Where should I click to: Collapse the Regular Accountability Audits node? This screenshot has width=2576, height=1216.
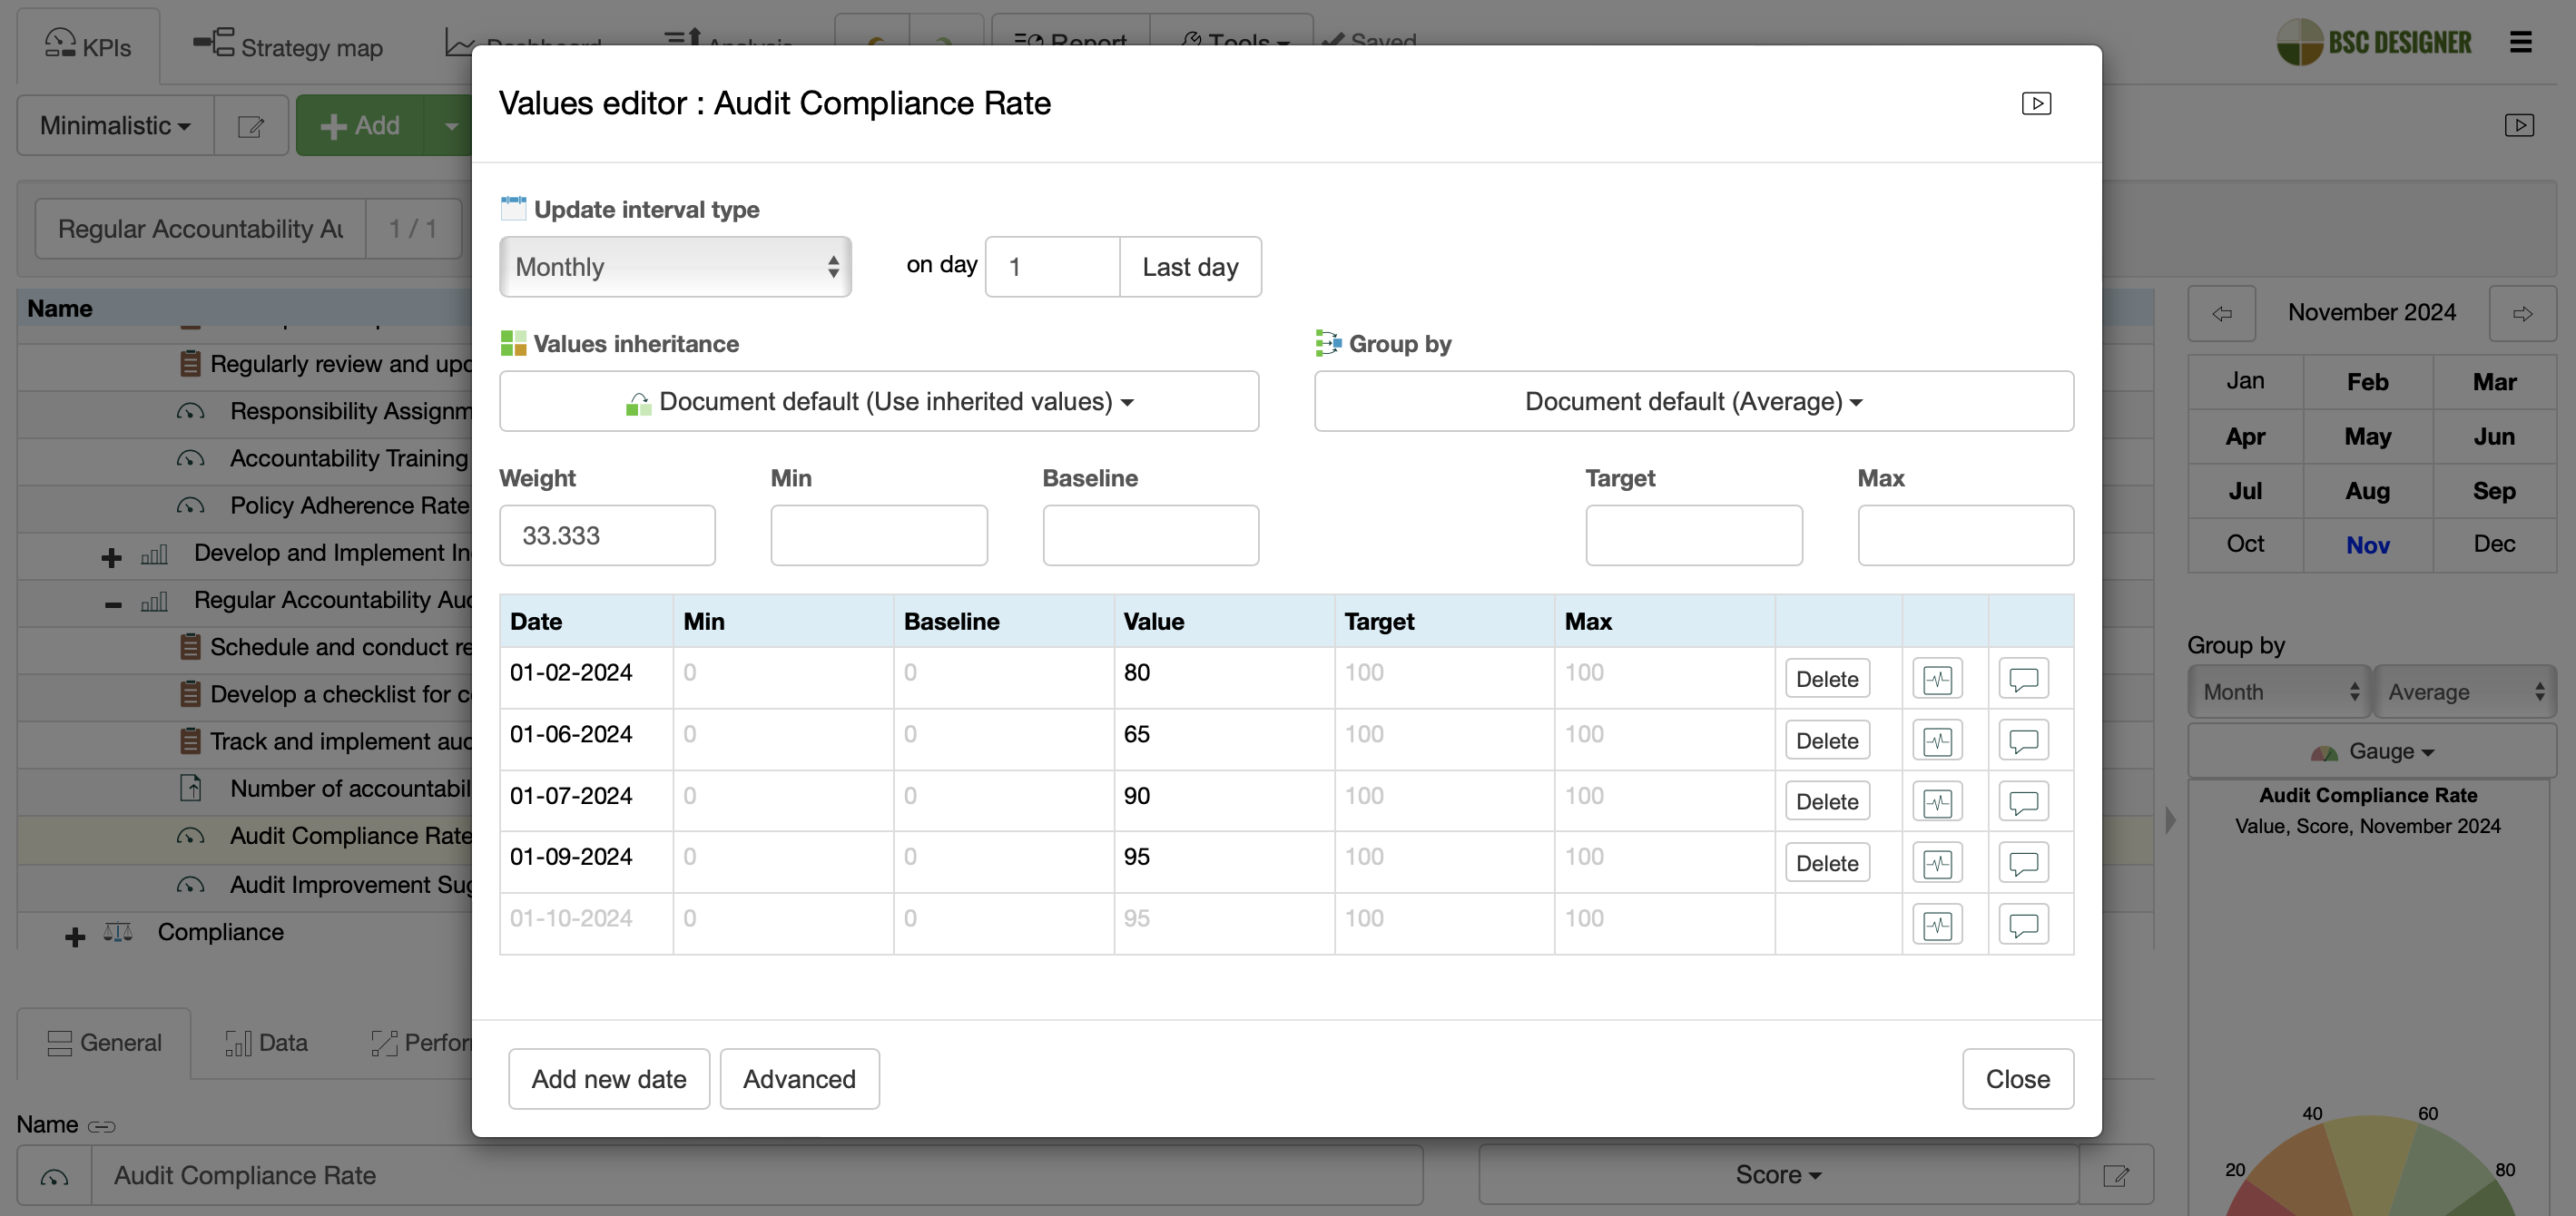[x=112, y=603]
